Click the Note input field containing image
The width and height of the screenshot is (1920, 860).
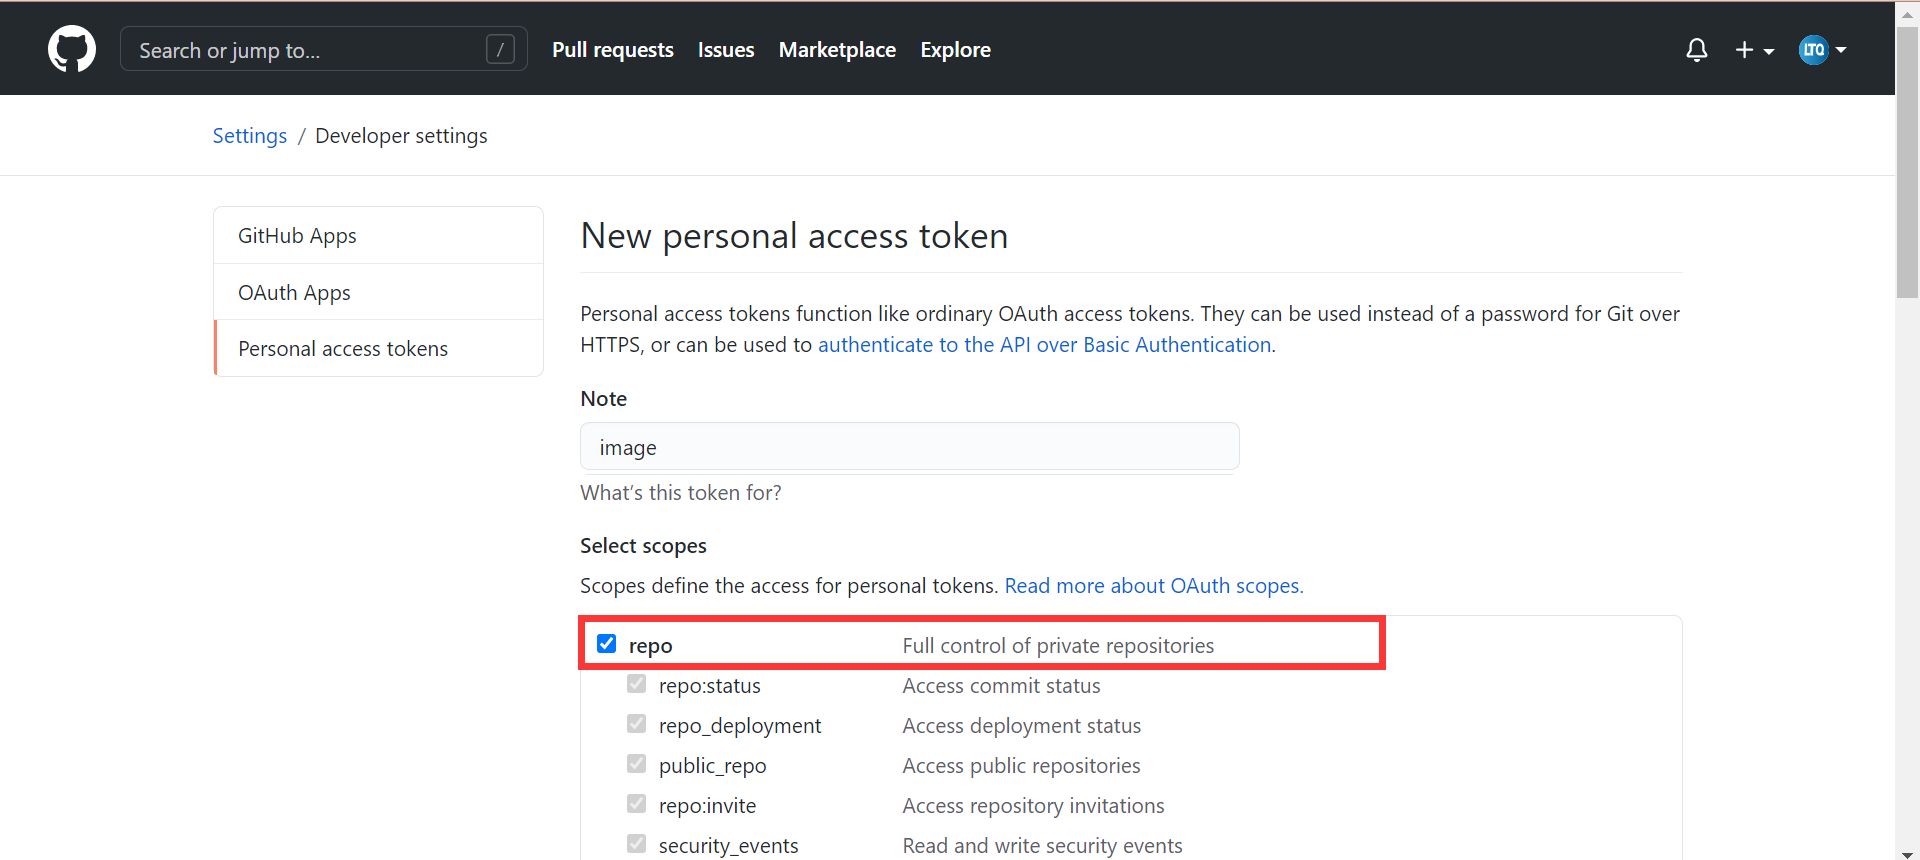point(910,447)
